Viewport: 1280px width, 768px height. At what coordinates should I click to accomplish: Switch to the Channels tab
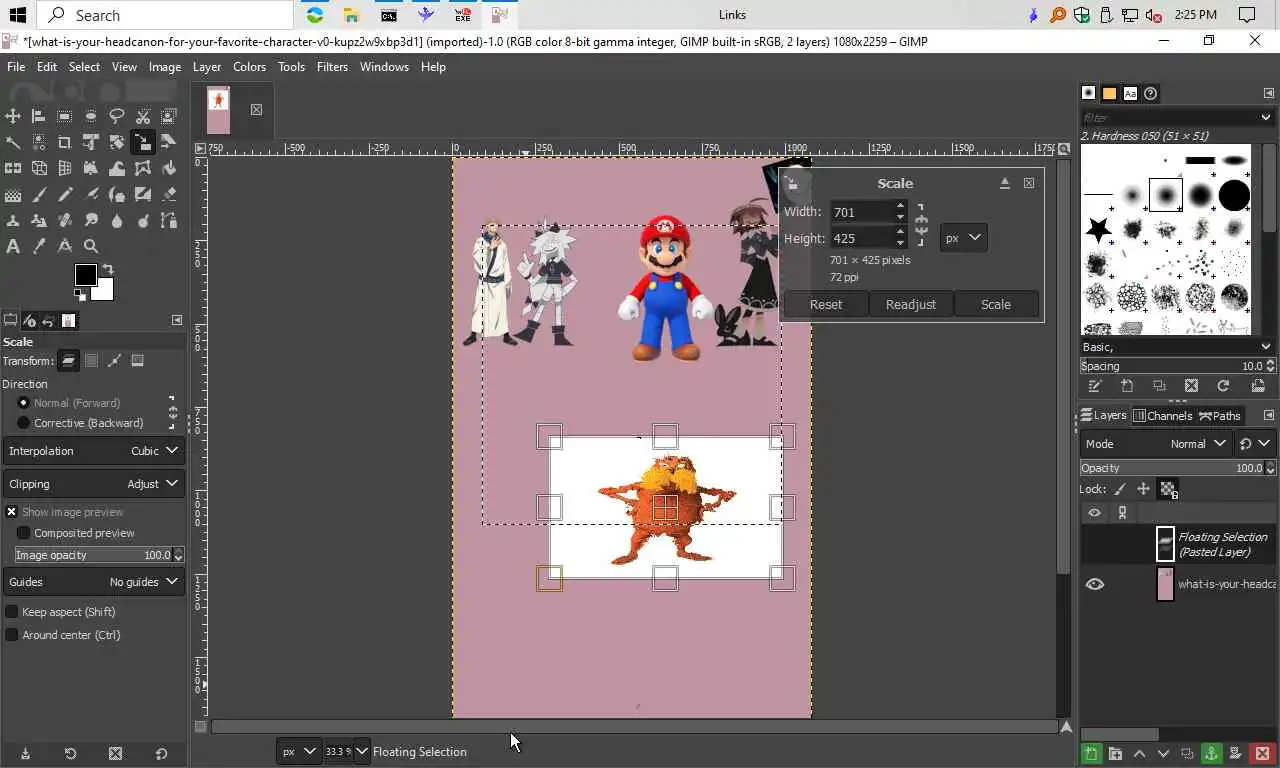(x=1163, y=415)
